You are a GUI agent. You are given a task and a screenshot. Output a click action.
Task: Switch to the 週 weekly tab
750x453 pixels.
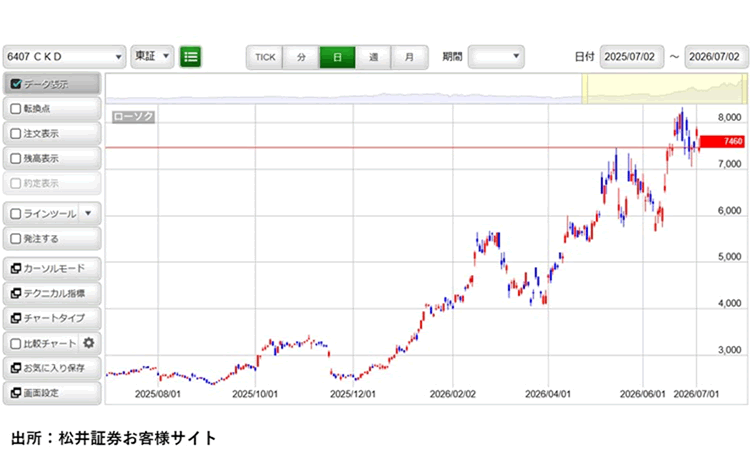374,57
